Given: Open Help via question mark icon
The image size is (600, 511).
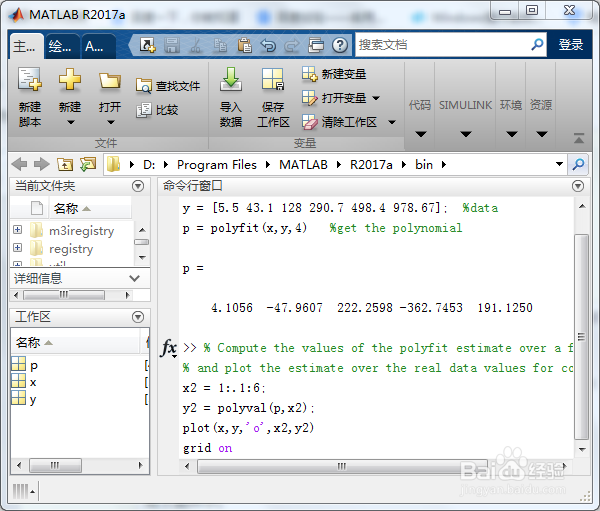Looking at the screenshot, I should (x=340, y=46).
